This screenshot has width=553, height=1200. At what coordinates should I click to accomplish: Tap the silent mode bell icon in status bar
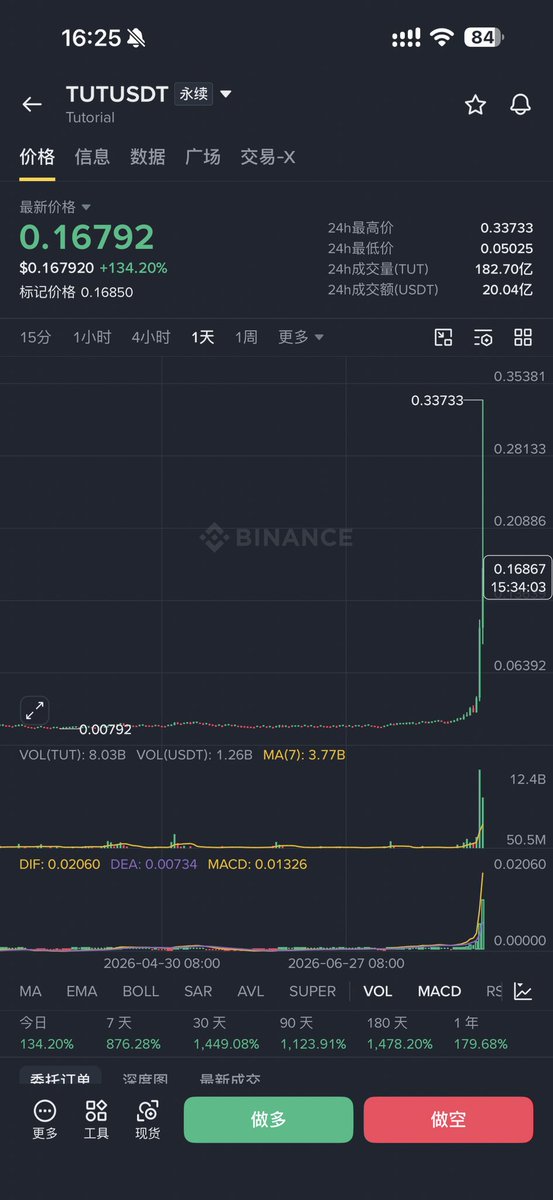(136, 38)
